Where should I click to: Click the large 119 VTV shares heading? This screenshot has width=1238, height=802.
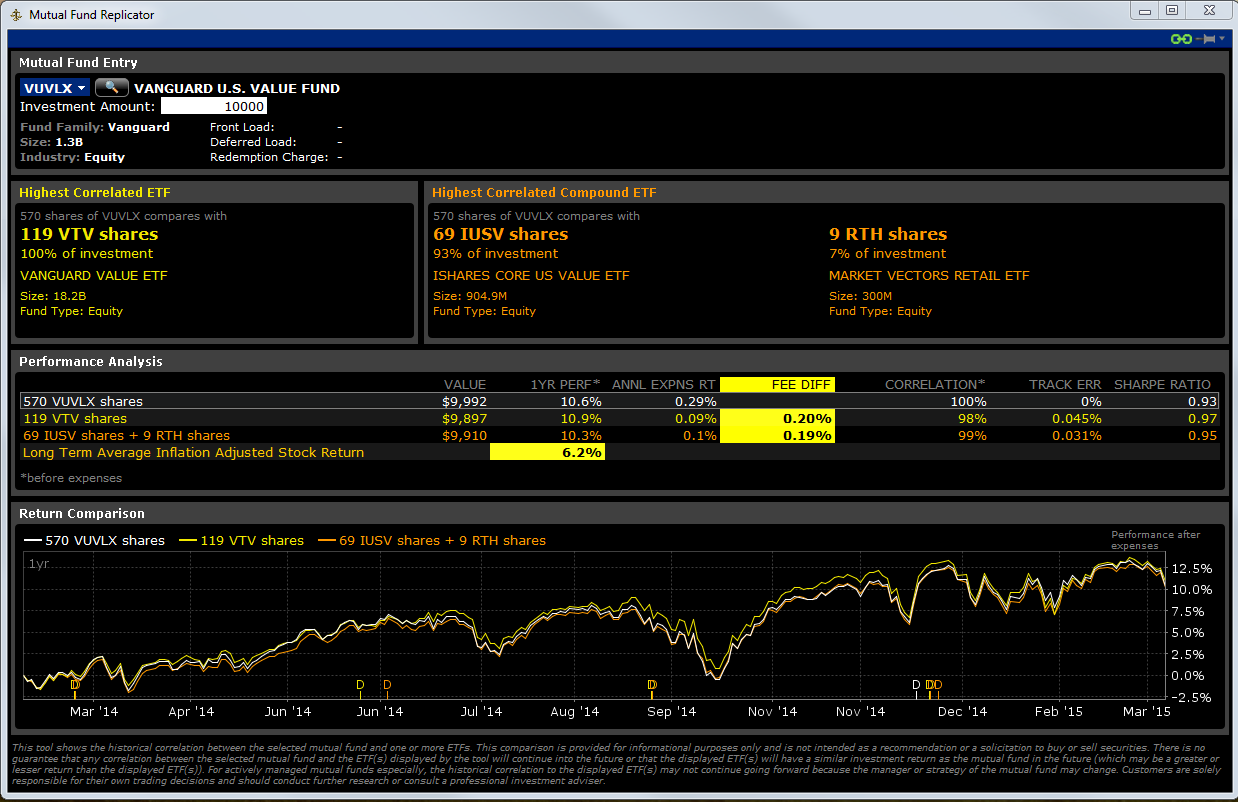[x=89, y=234]
